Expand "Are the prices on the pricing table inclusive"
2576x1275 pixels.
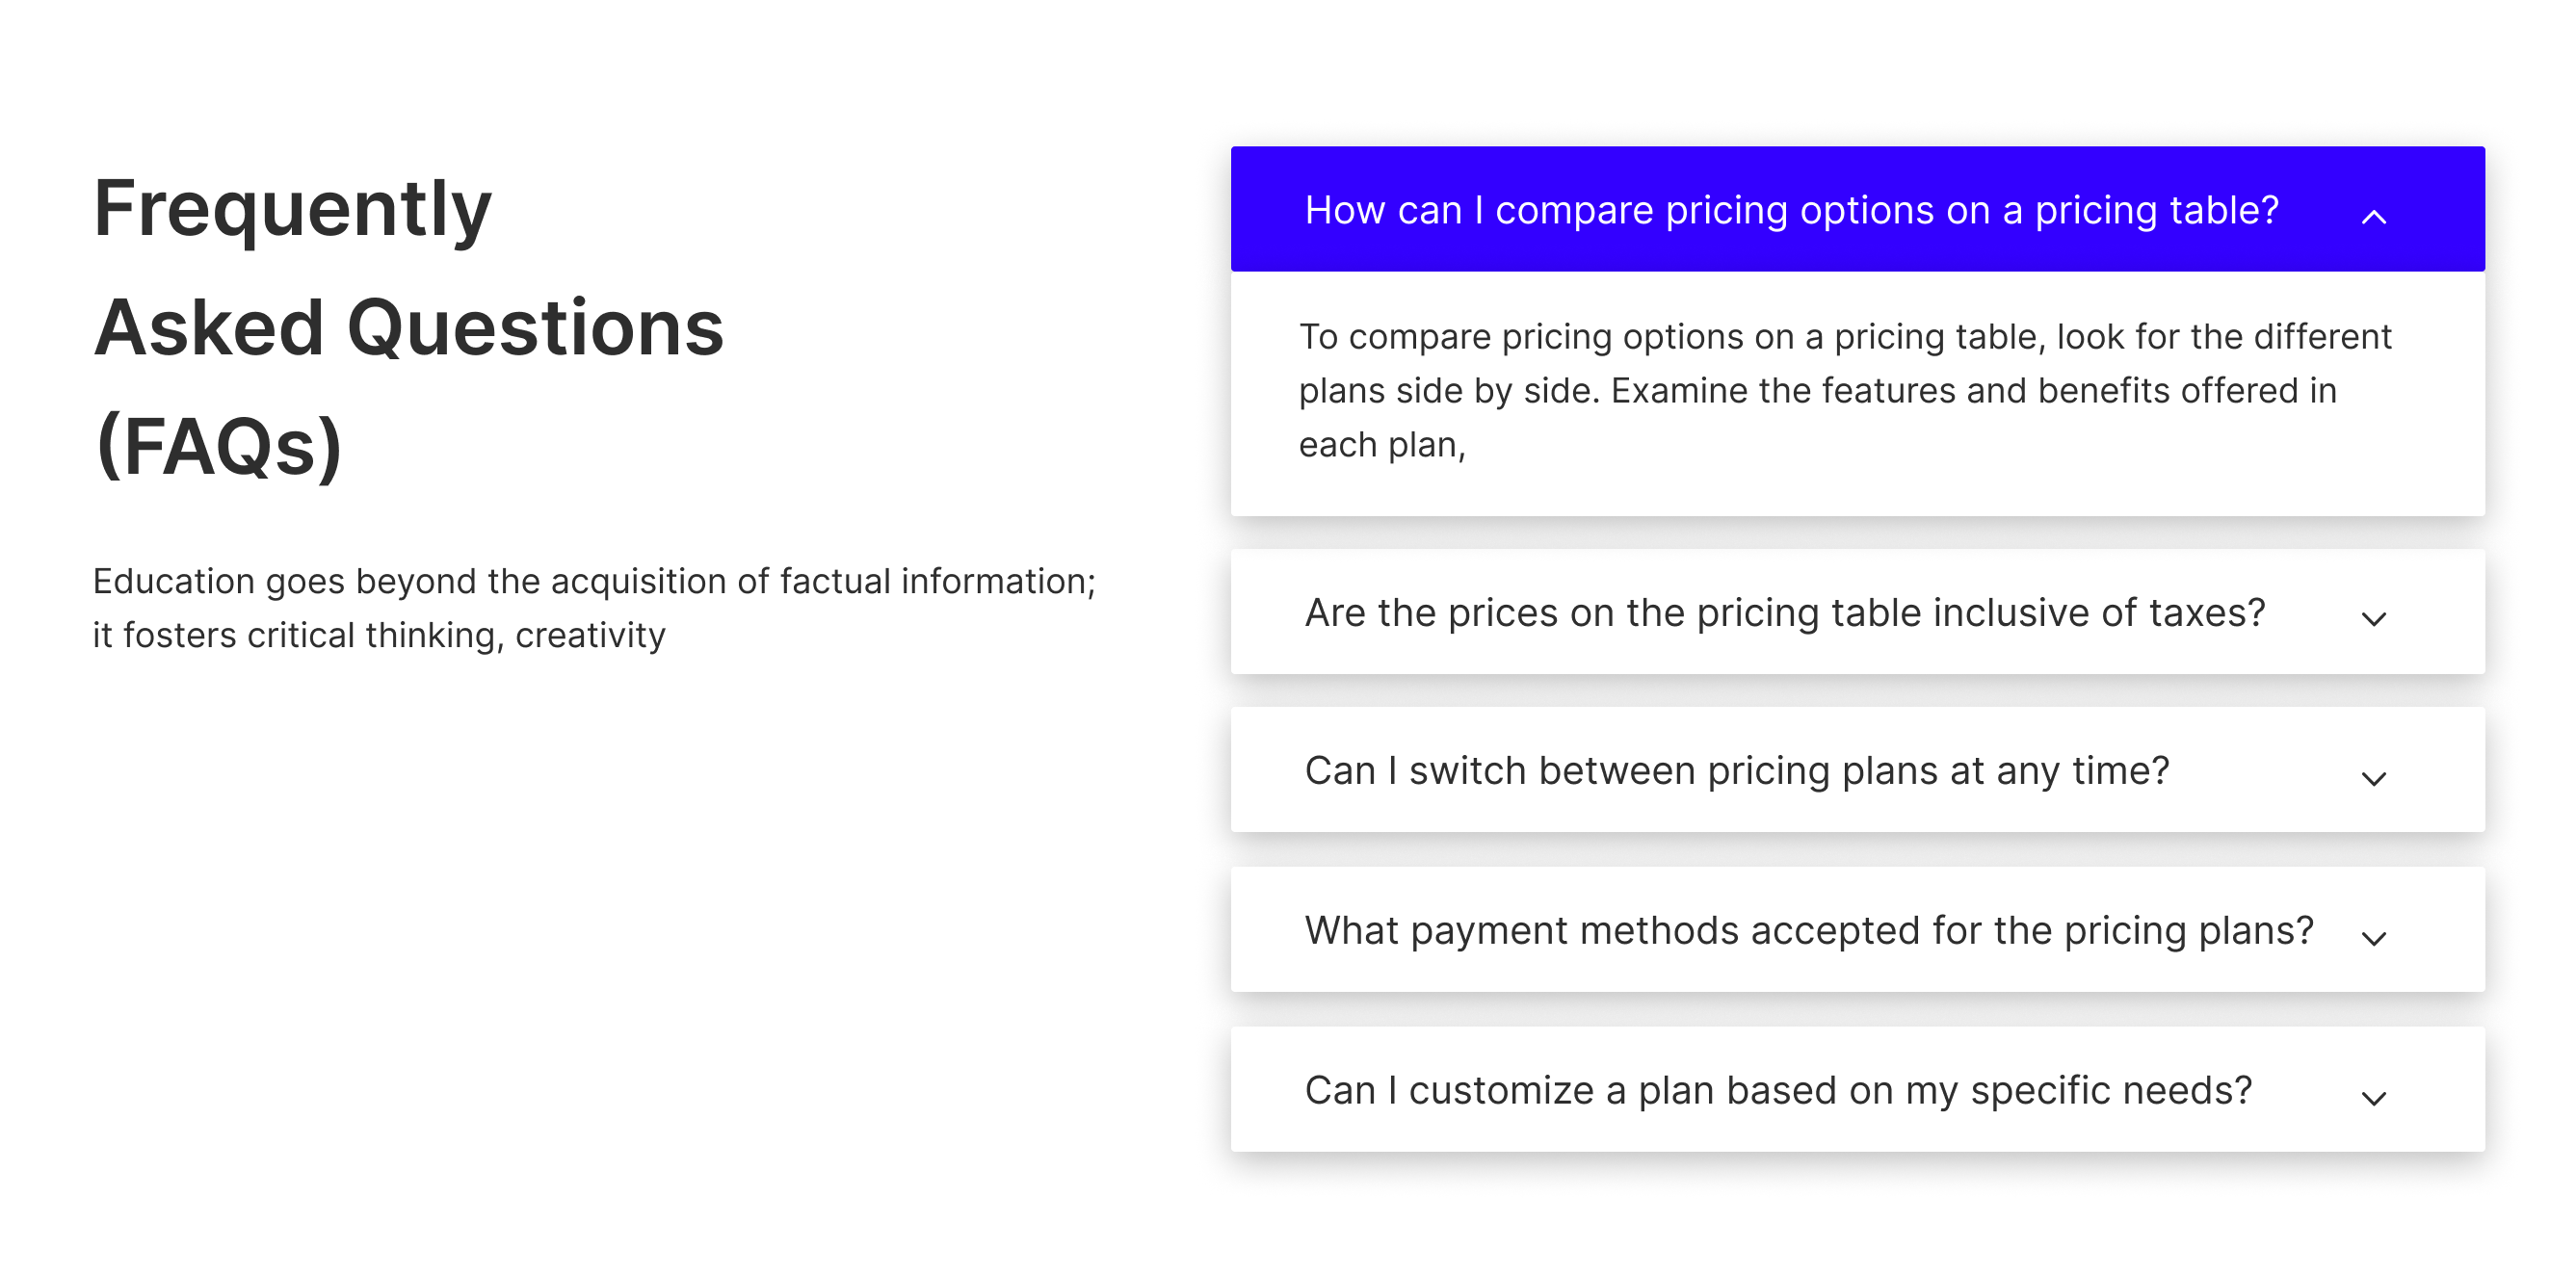tap(1784, 612)
